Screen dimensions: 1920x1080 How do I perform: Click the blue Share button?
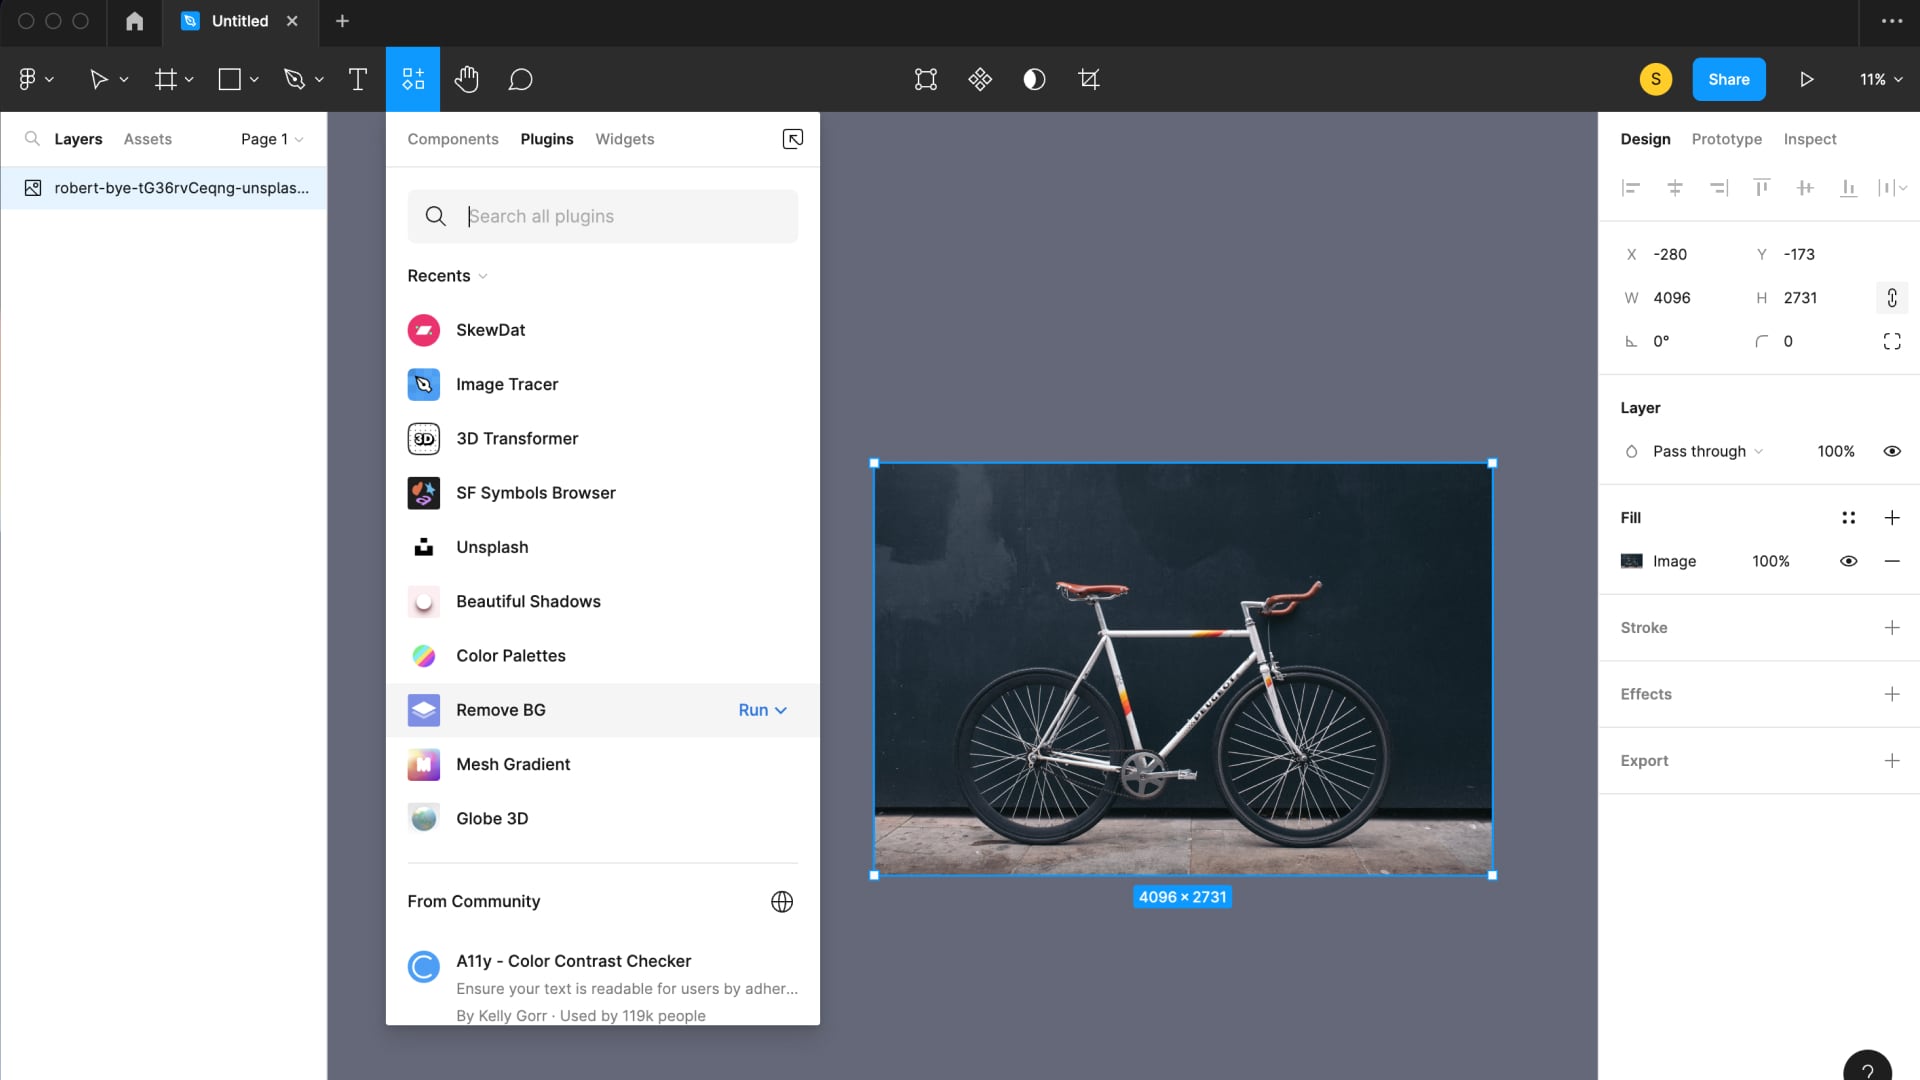click(1728, 79)
